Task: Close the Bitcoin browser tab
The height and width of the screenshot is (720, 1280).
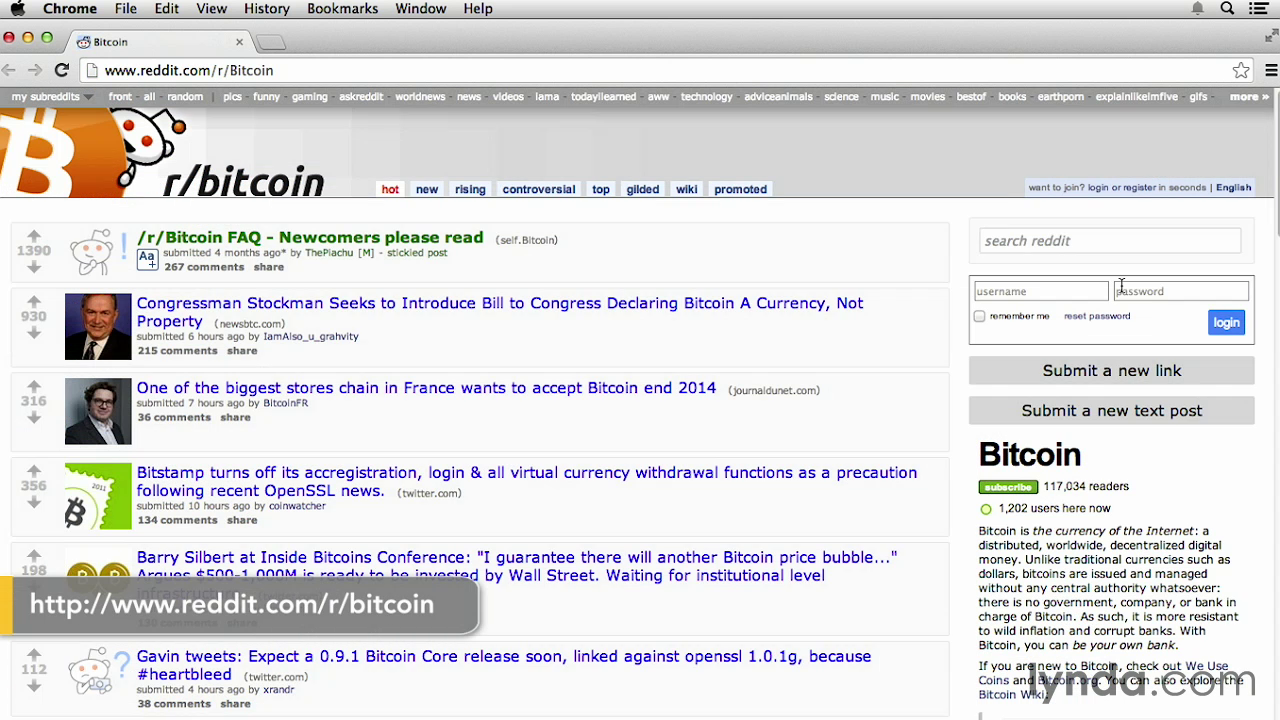Action: [239, 42]
